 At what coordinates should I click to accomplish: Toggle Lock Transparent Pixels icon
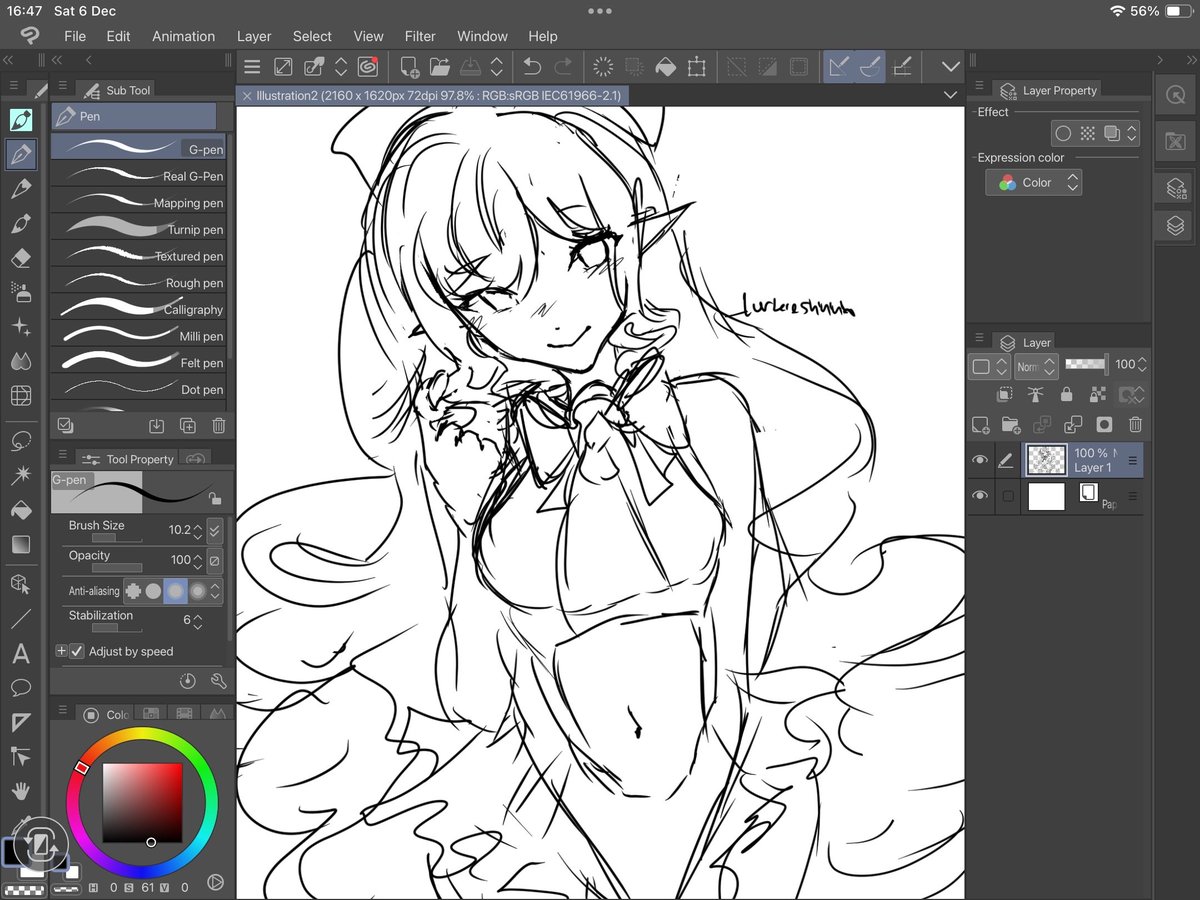tap(1097, 395)
